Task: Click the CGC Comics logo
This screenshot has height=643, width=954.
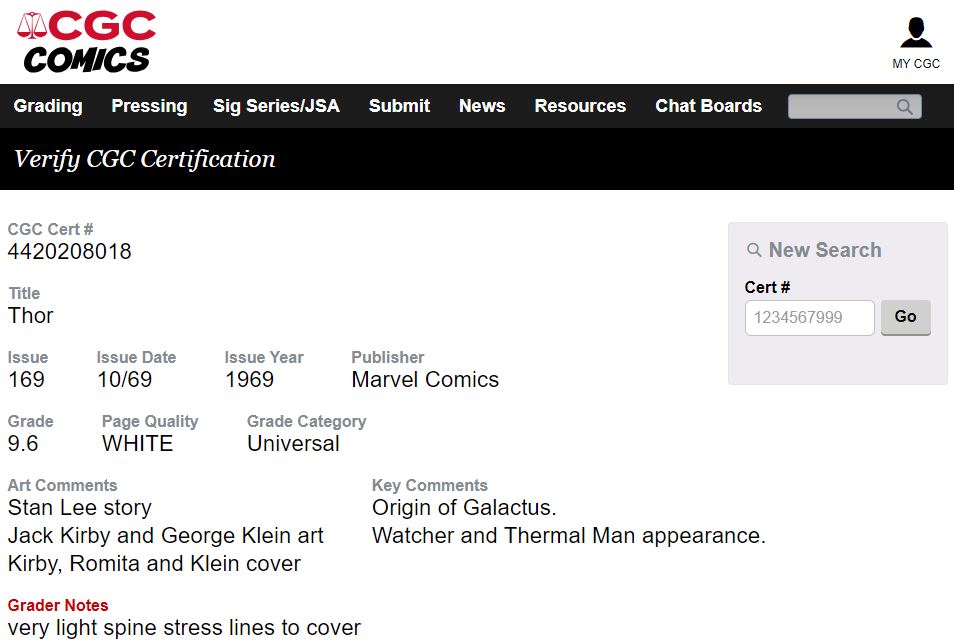Action: coord(86,41)
